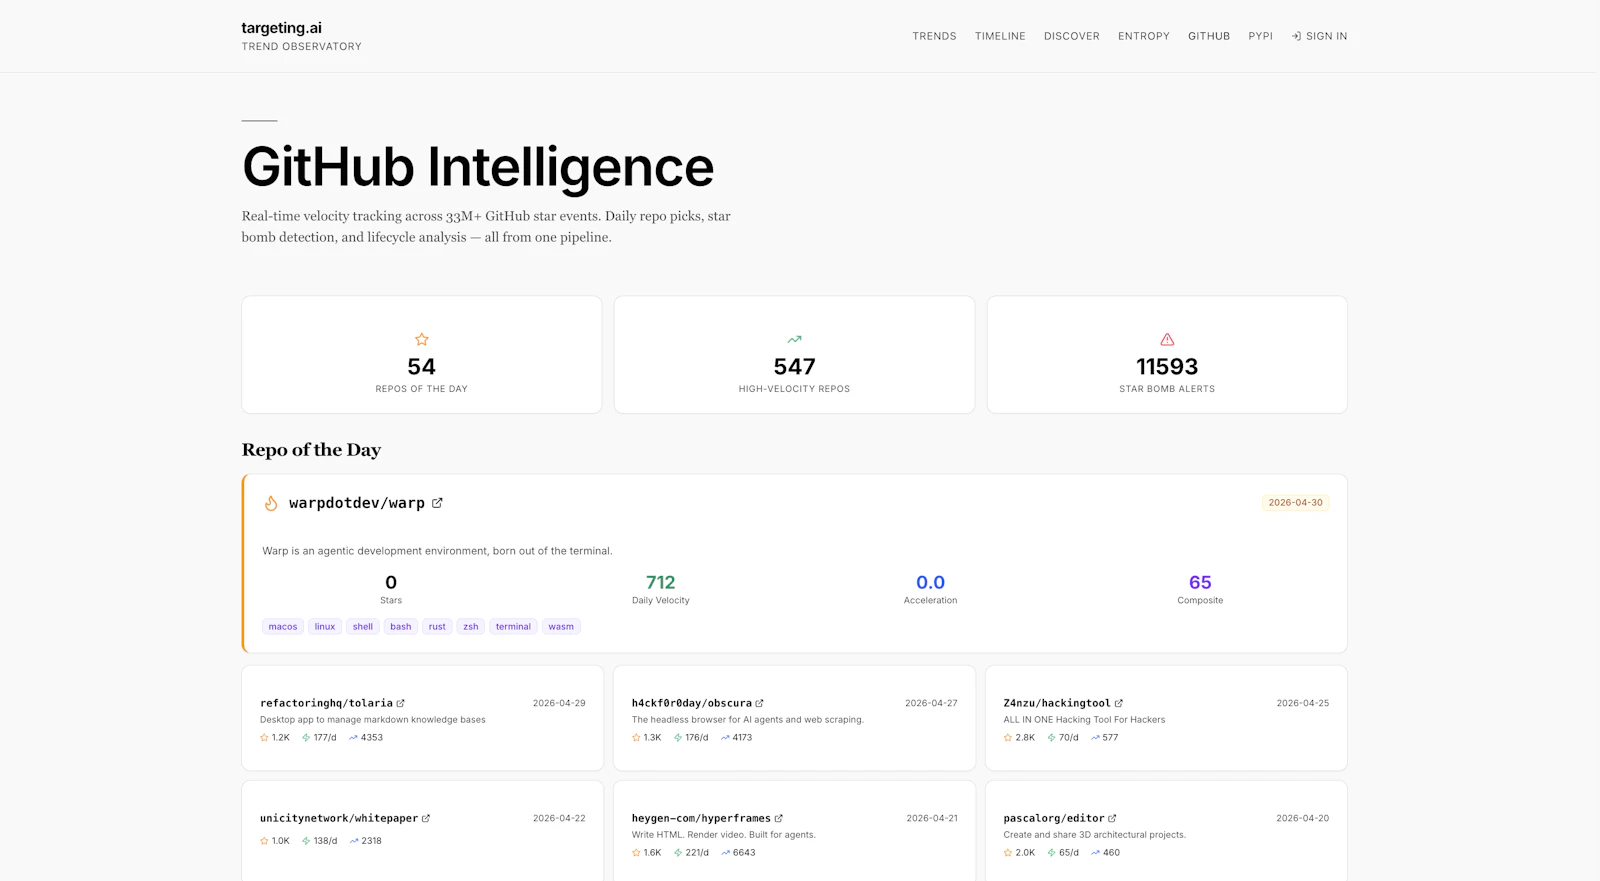Open the High-Velocity Repos card

[x=794, y=354]
